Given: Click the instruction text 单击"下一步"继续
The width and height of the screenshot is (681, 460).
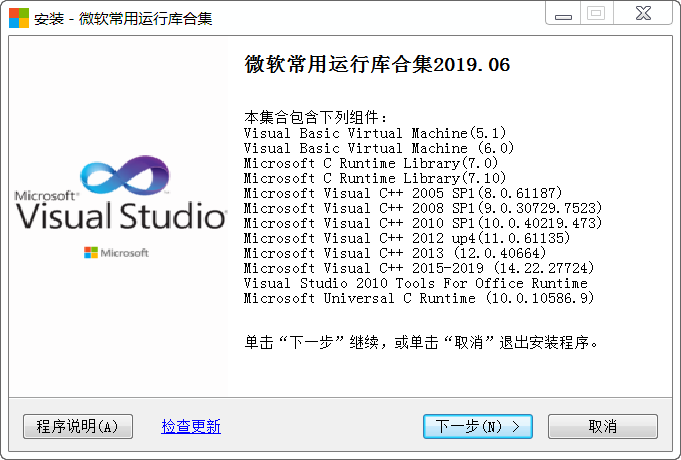Looking at the screenshot, I should [312, 343].
